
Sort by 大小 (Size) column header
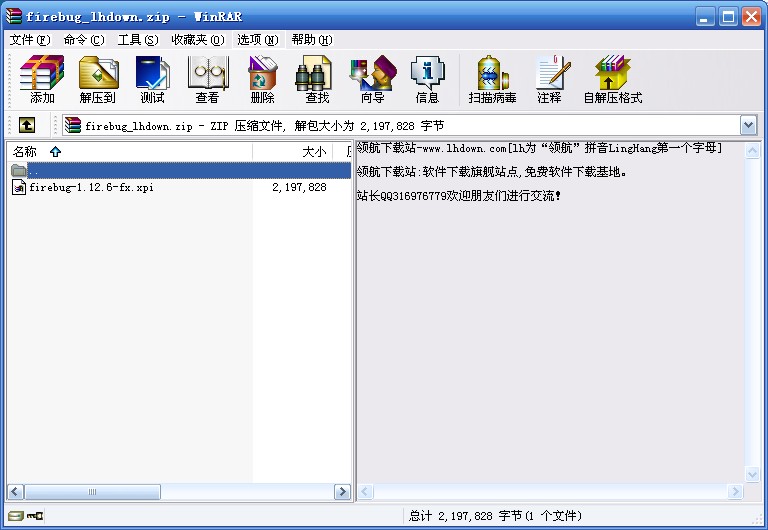tap(292, 152)
